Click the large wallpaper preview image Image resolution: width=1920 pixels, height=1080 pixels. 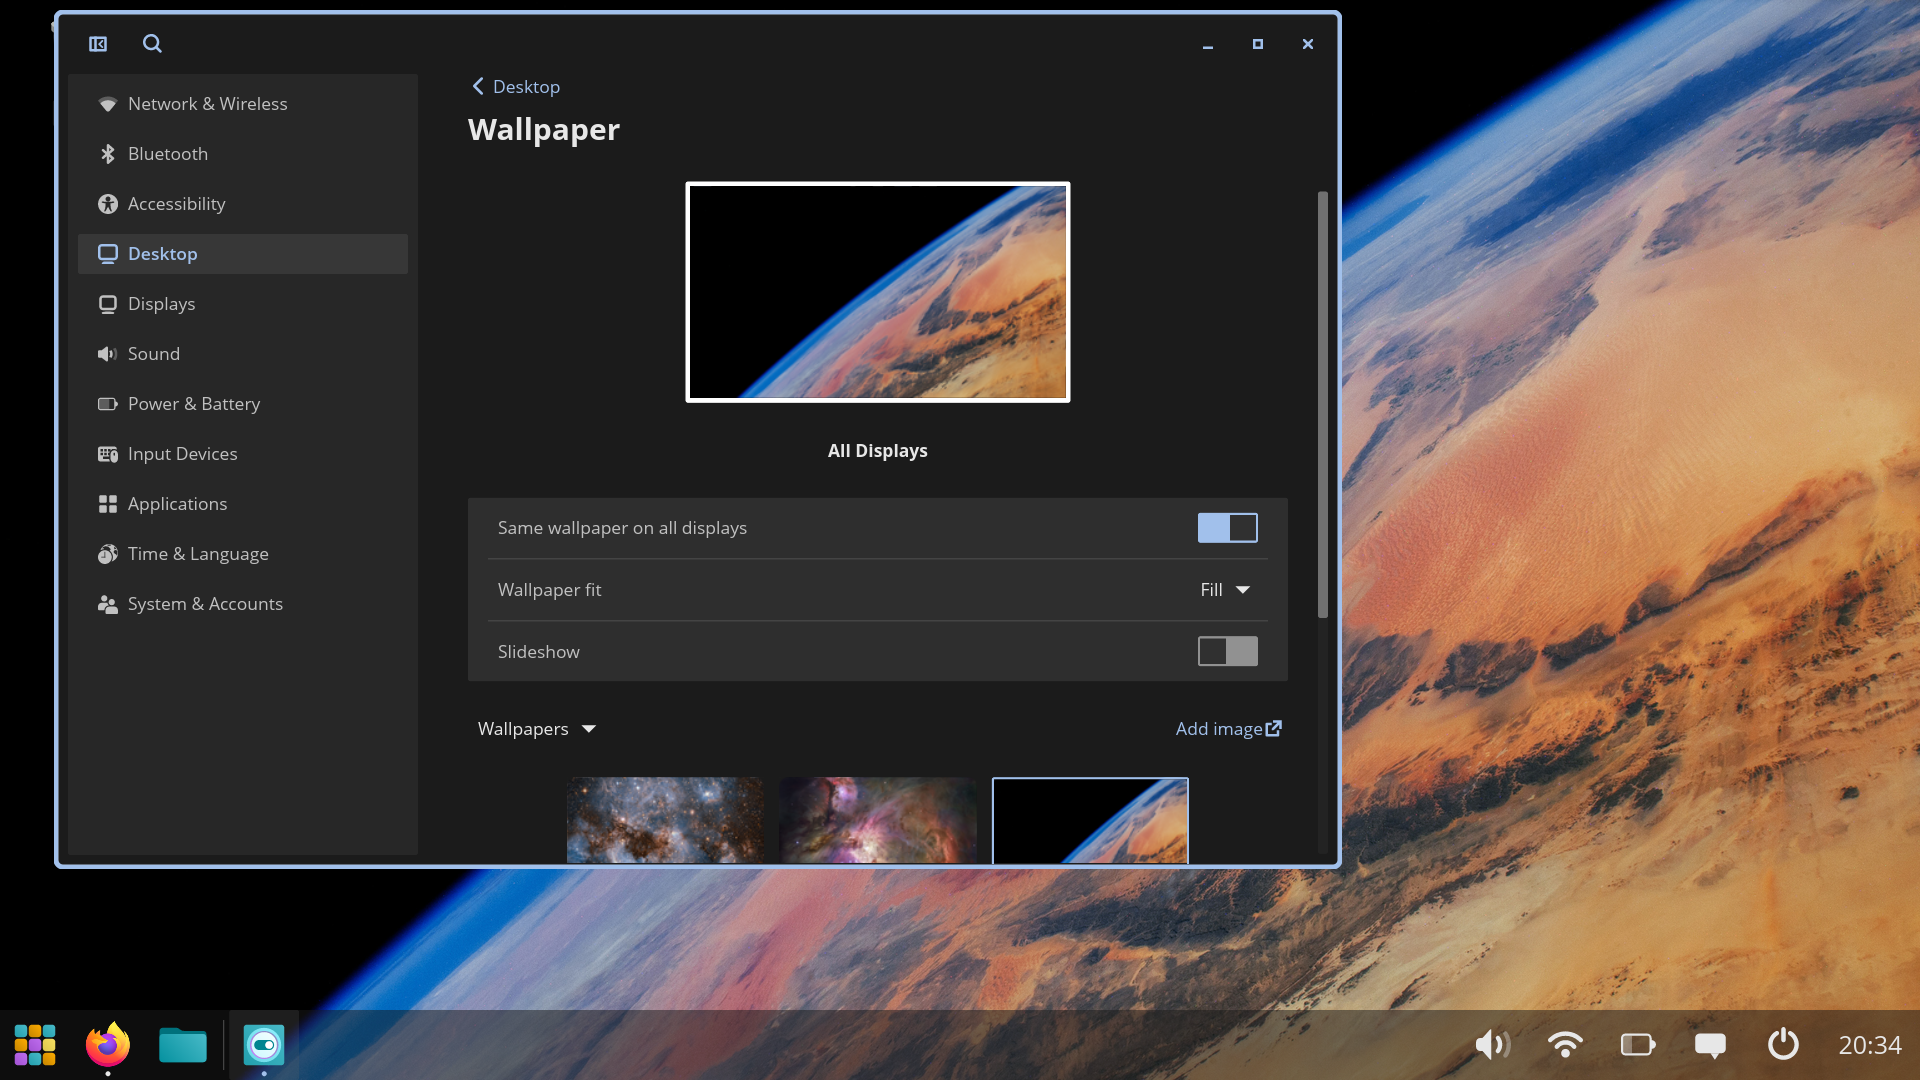click(x=878, y=292)
